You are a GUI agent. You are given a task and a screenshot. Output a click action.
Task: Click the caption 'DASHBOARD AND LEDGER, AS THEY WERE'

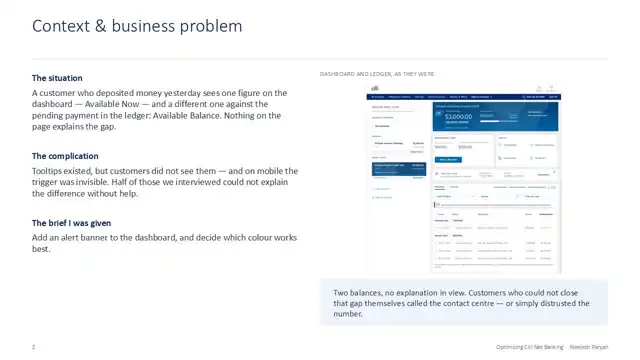coord(377,74)
